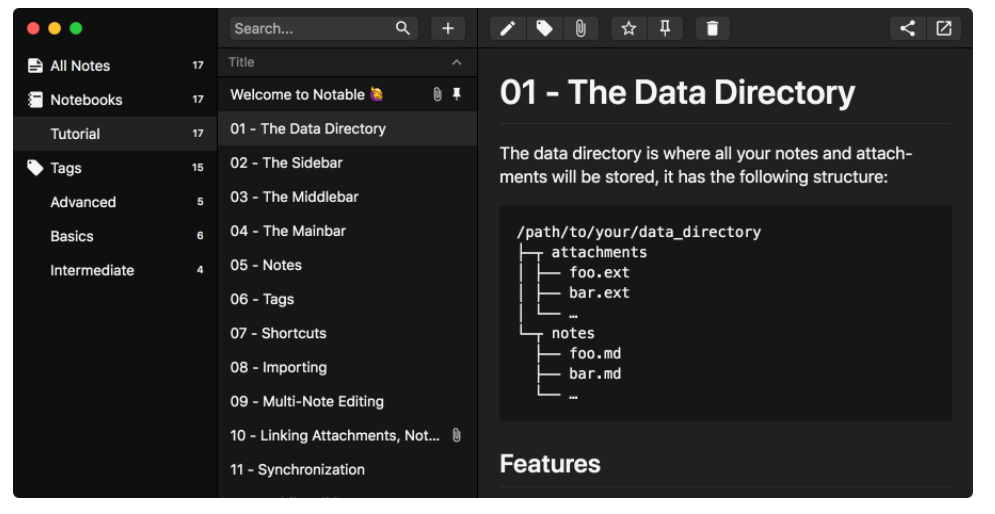
Task: Open note 05 - Notes
Action: [x=347, y=265]
